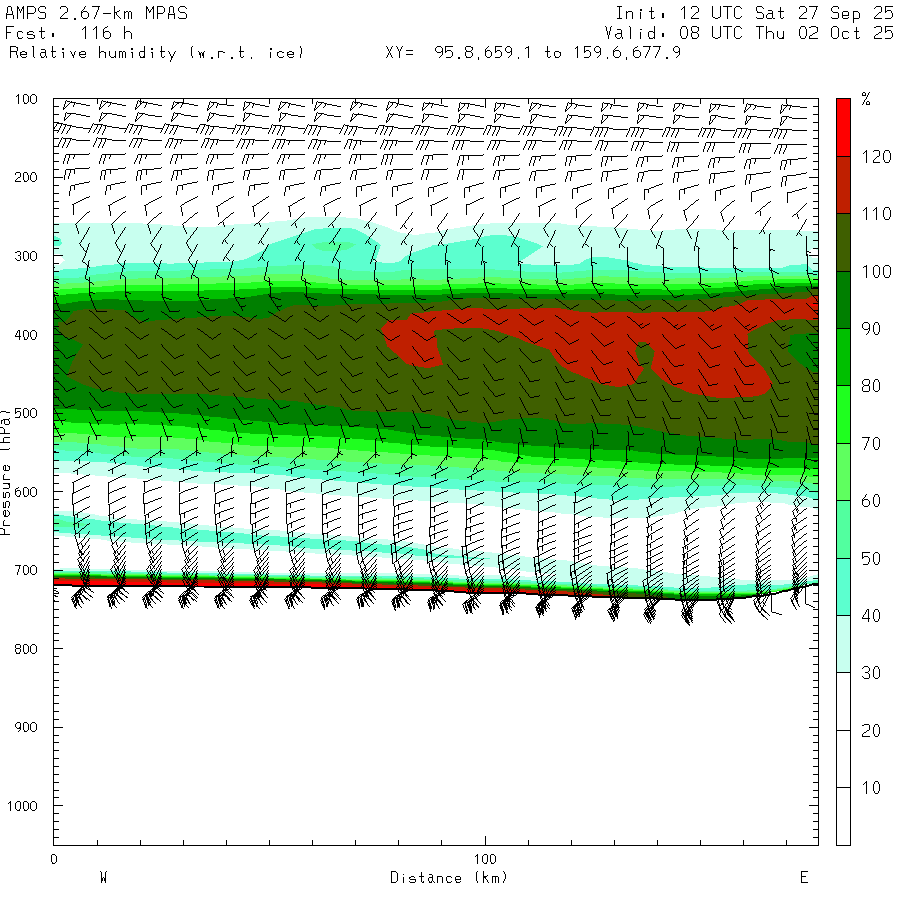Viewport: 900px width, 900px height.
Task: Click the 70 colorbar value label
Action: tap(871, 444)
